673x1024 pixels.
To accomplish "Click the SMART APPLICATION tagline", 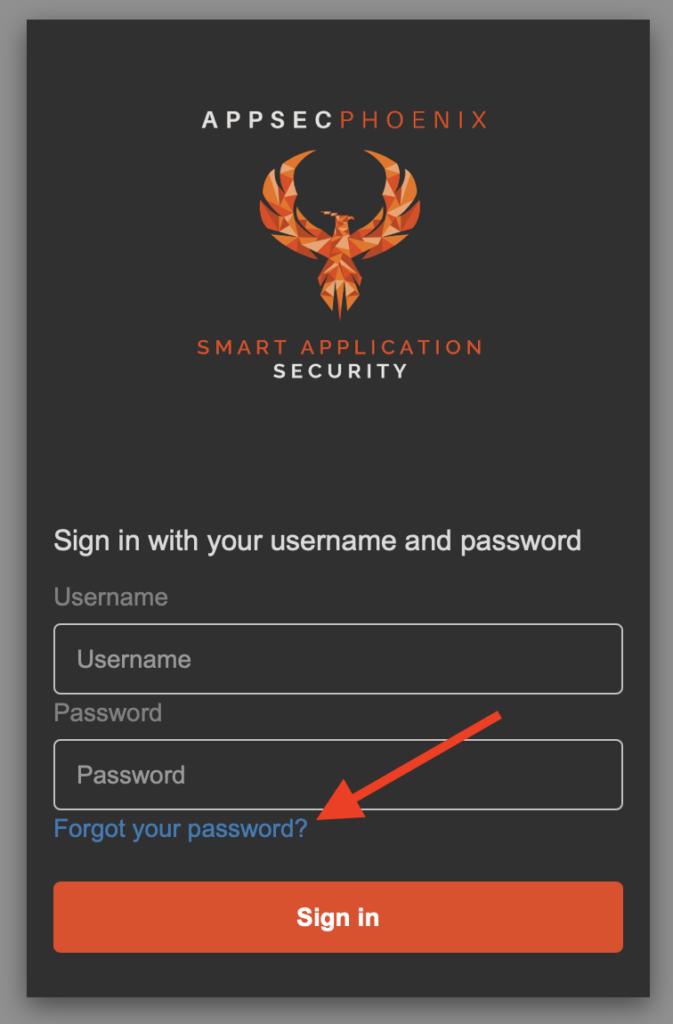I will (339, 347).
